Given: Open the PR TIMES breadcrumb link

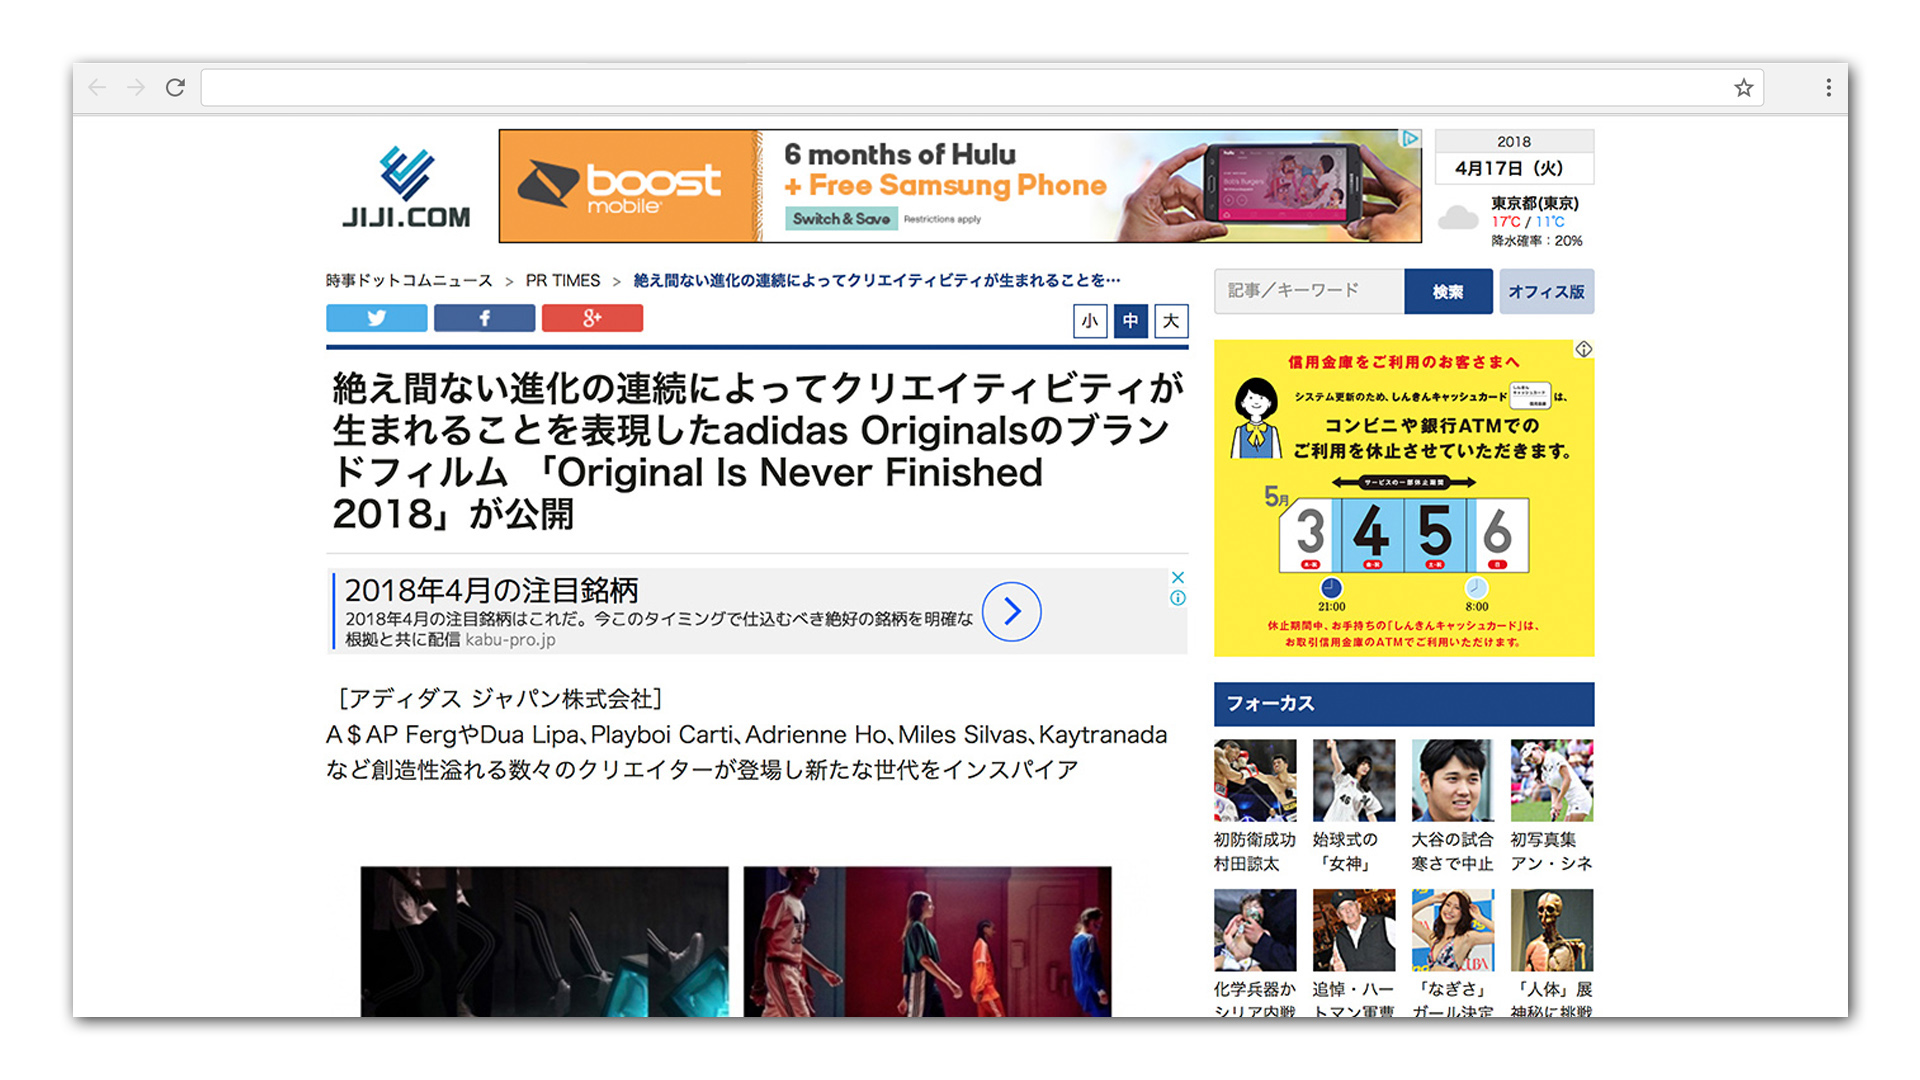Looking at the screenshot, I should click(563, 280).
